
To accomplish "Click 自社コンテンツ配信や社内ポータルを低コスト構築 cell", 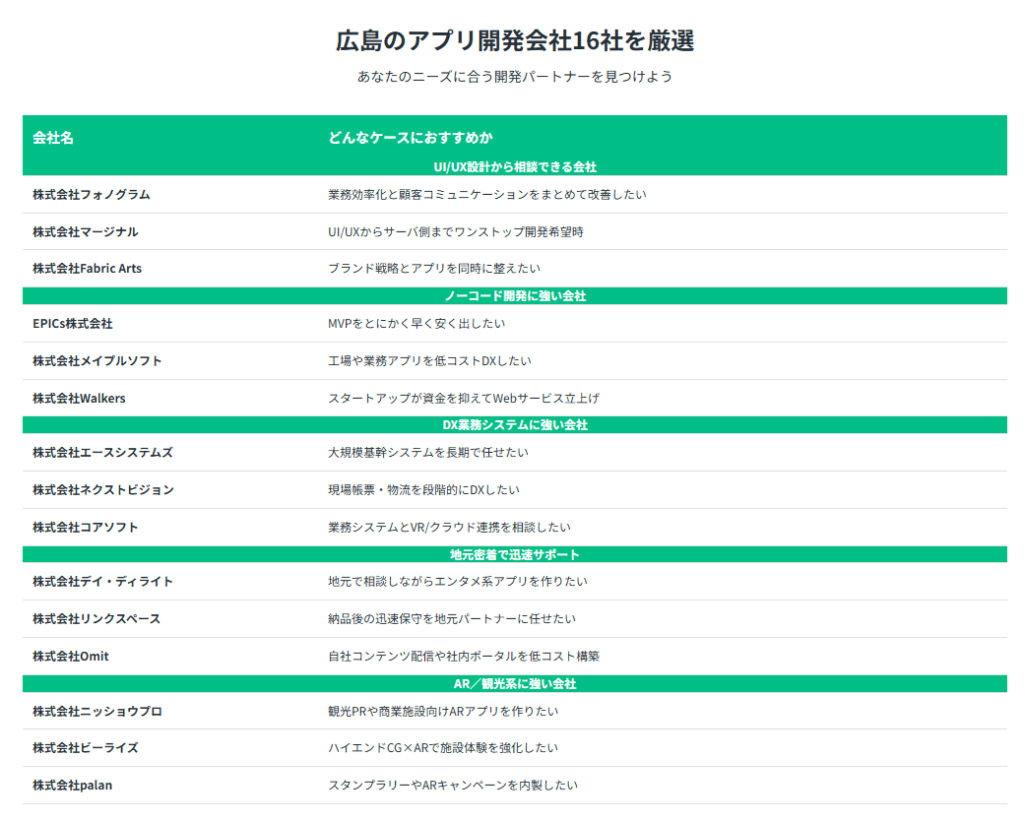I will [x=464, y=656].
